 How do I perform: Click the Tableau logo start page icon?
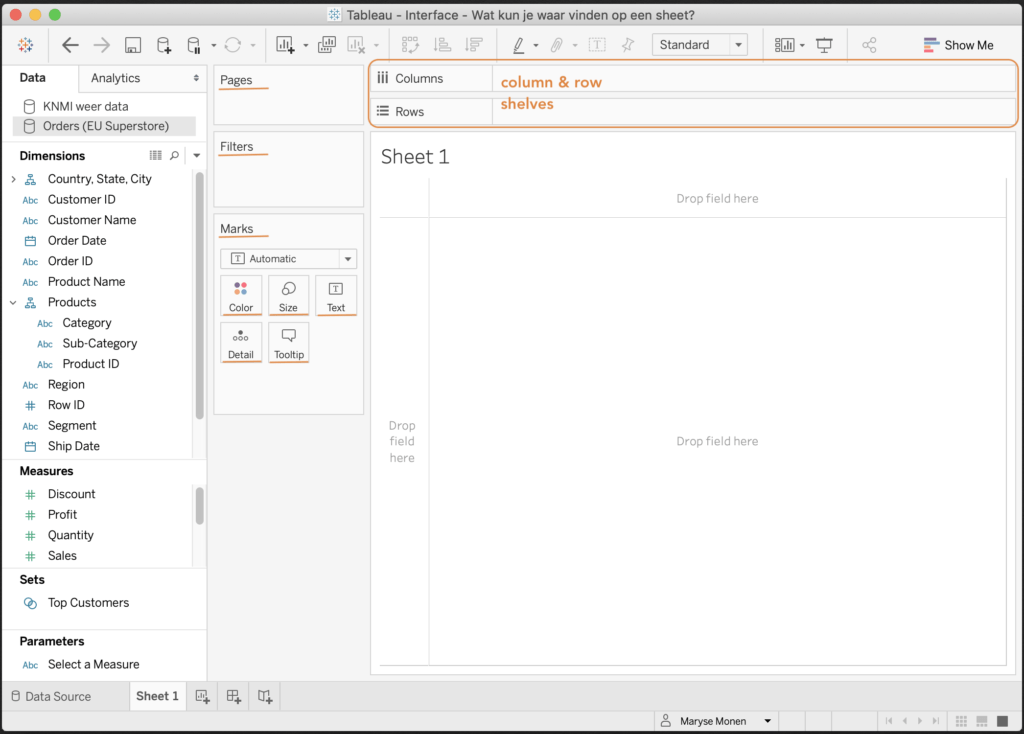tap(26, 45)
